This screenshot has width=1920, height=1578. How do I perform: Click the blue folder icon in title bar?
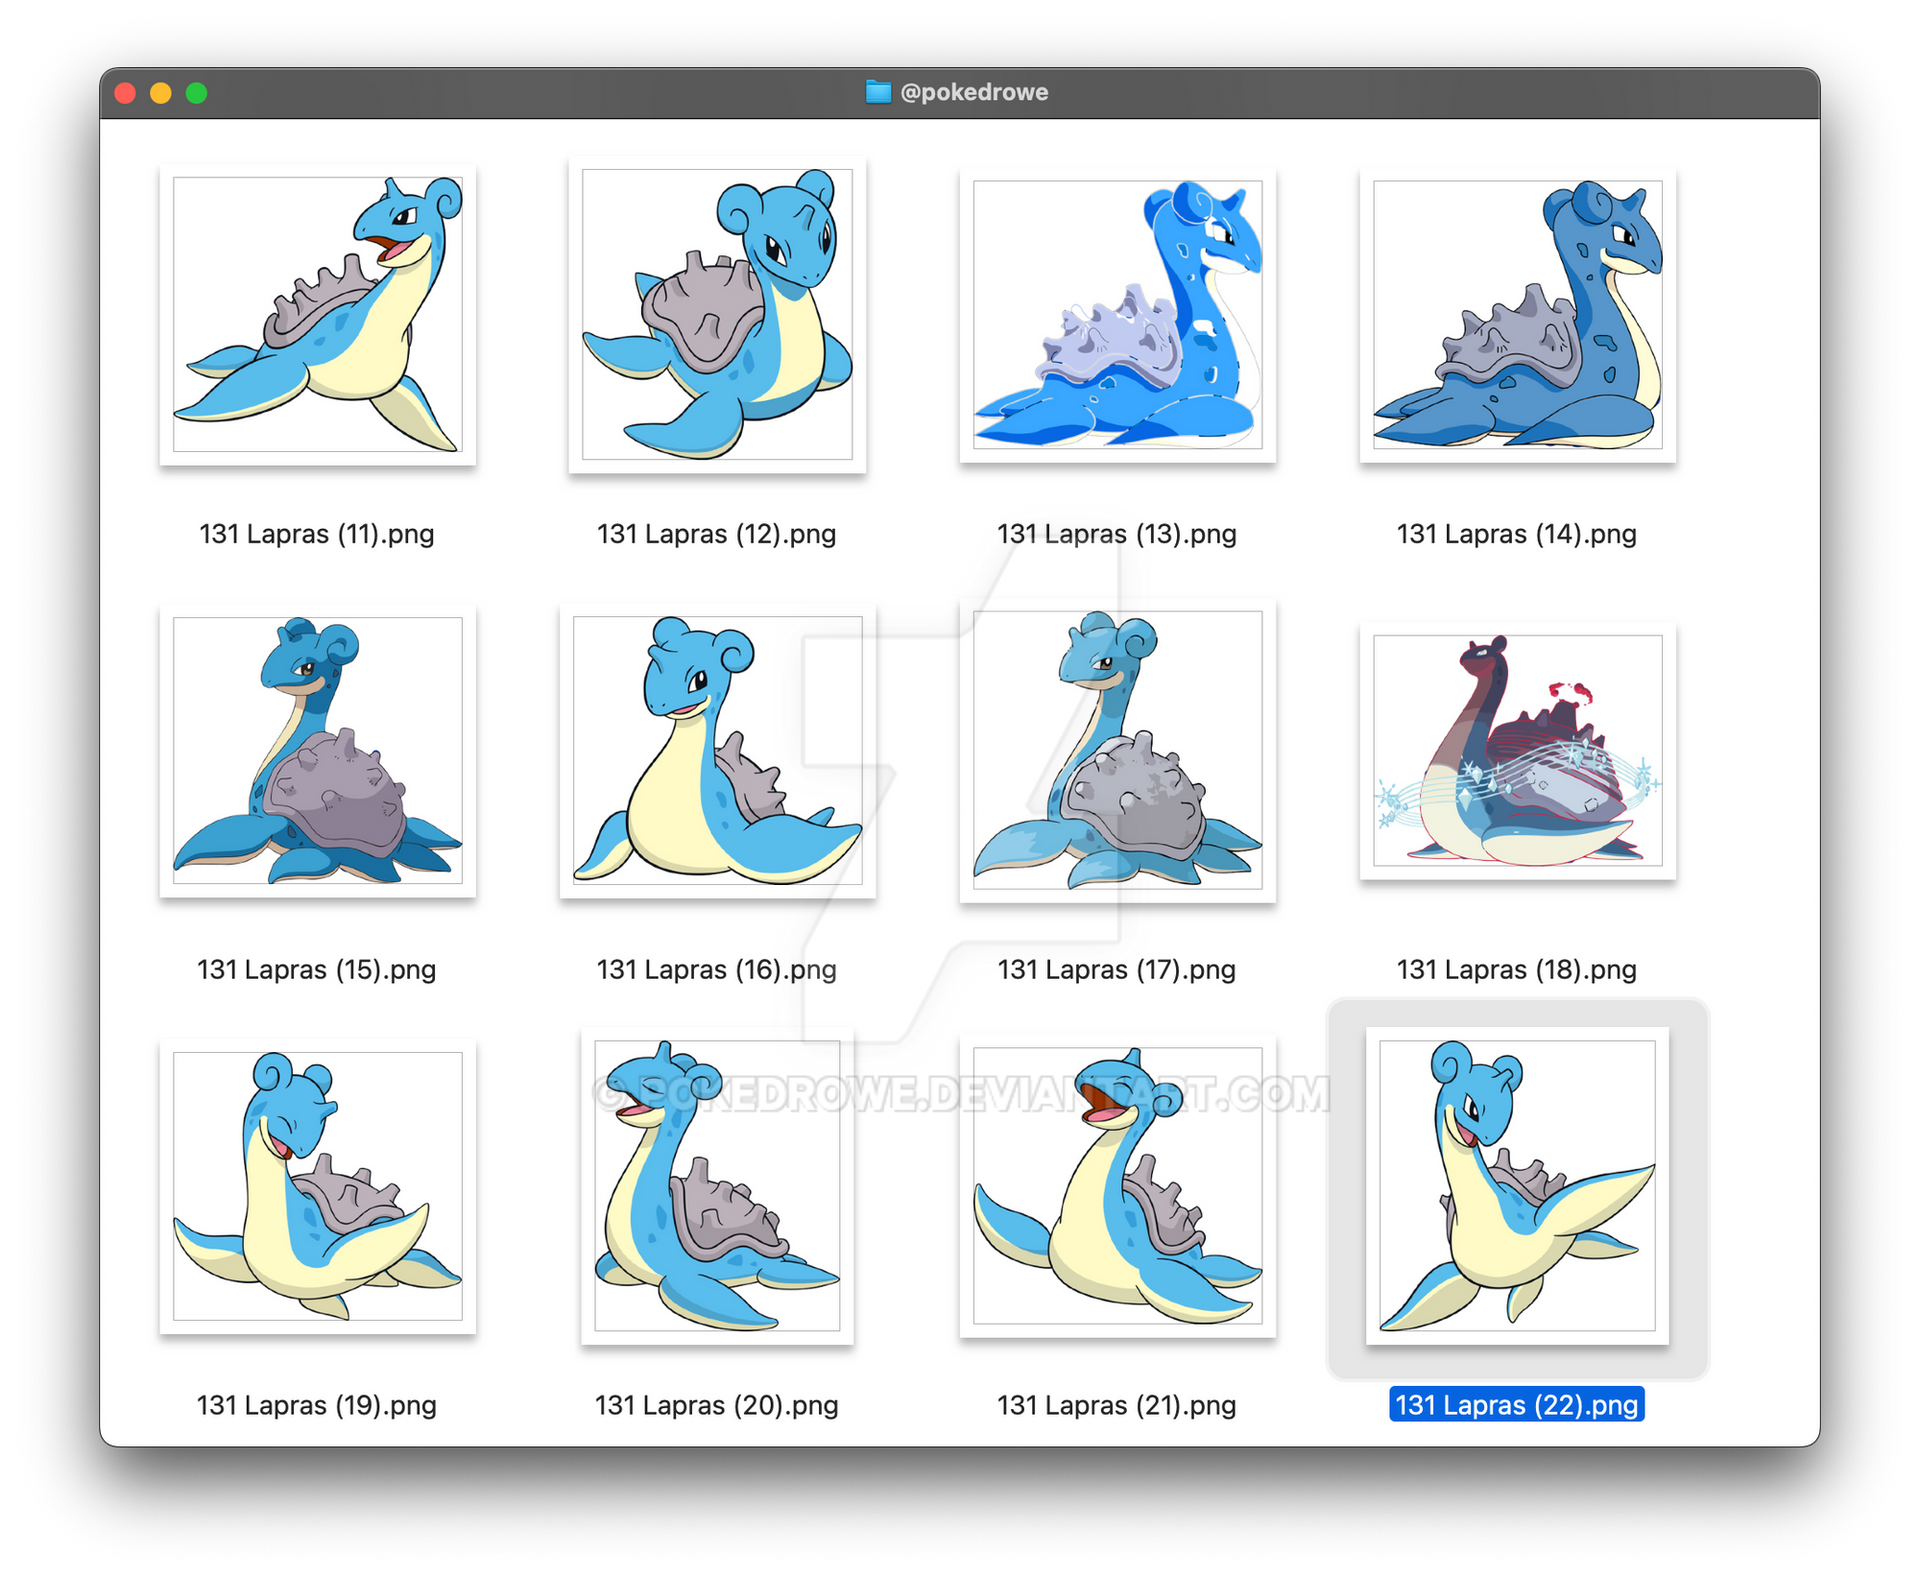[x=878, y=92]
